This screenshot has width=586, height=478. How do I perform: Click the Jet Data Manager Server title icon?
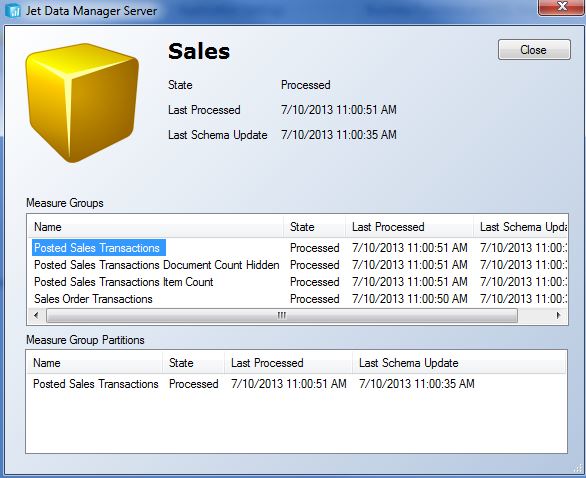[x=13, y=10]
